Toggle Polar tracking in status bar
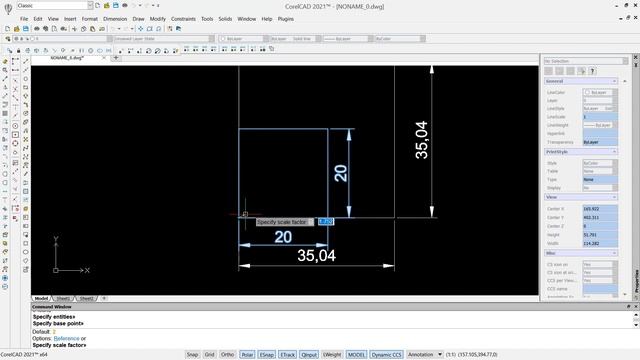Image resolution: width=640 pixels, height=360 pixels. point(247,355)
